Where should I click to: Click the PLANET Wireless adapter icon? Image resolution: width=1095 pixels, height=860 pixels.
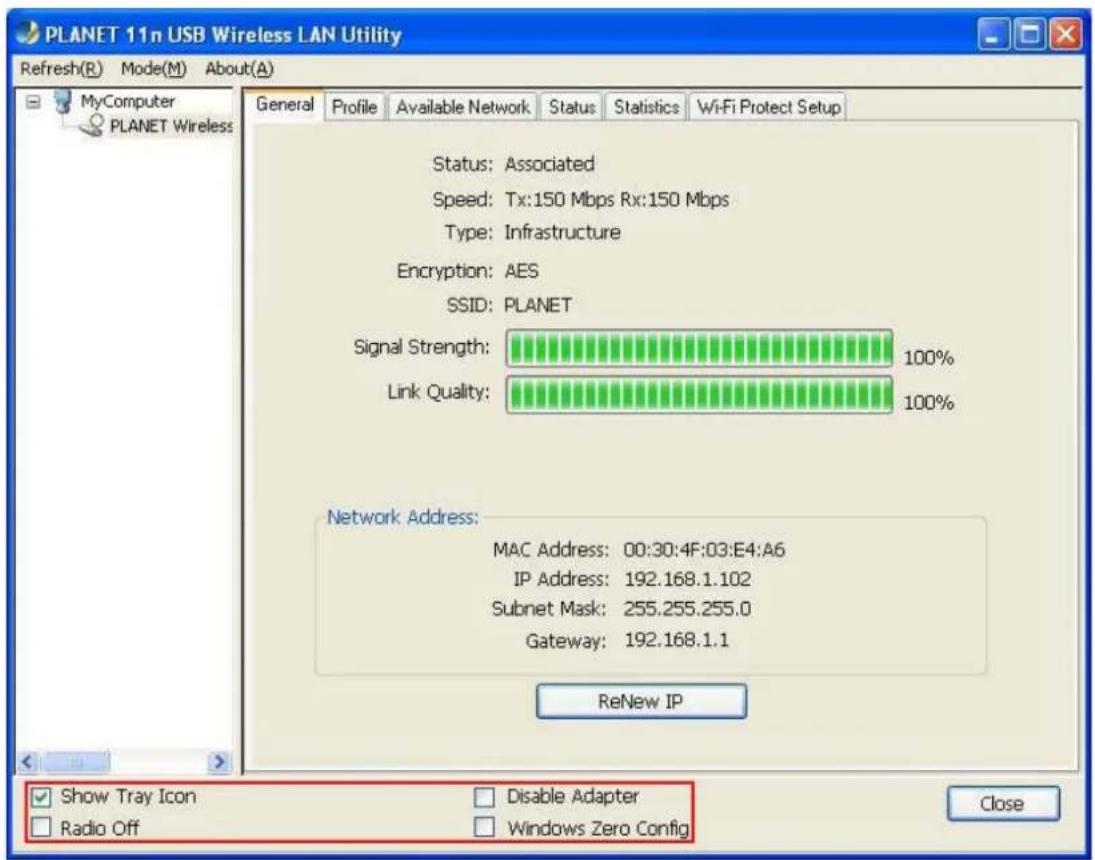coord(92,126)
